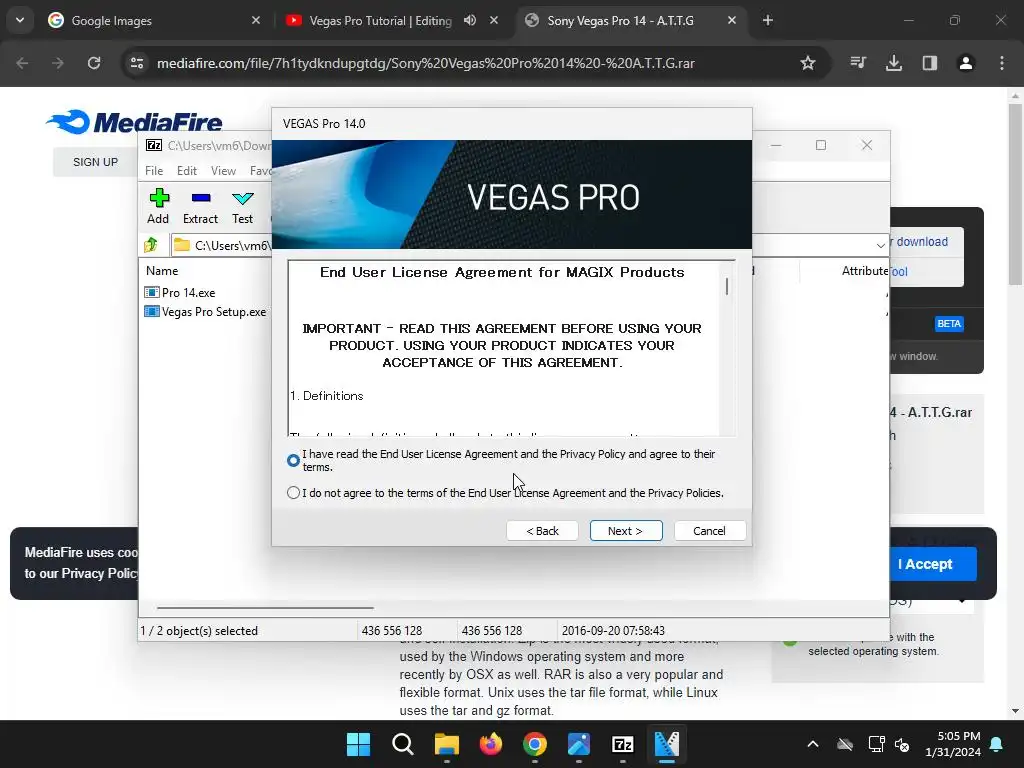Open Windows taskbar Search
This screenshot has width=1024, height=768.
click(x=402, y=744)
